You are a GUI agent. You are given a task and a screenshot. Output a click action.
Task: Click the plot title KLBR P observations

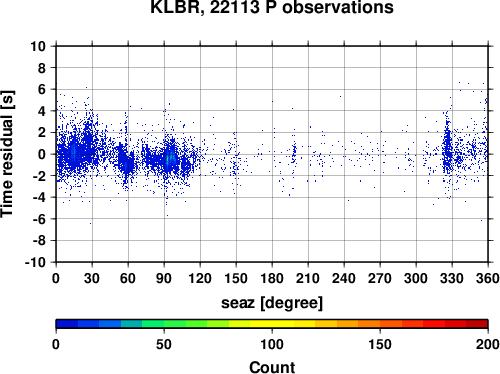point(272,7)
